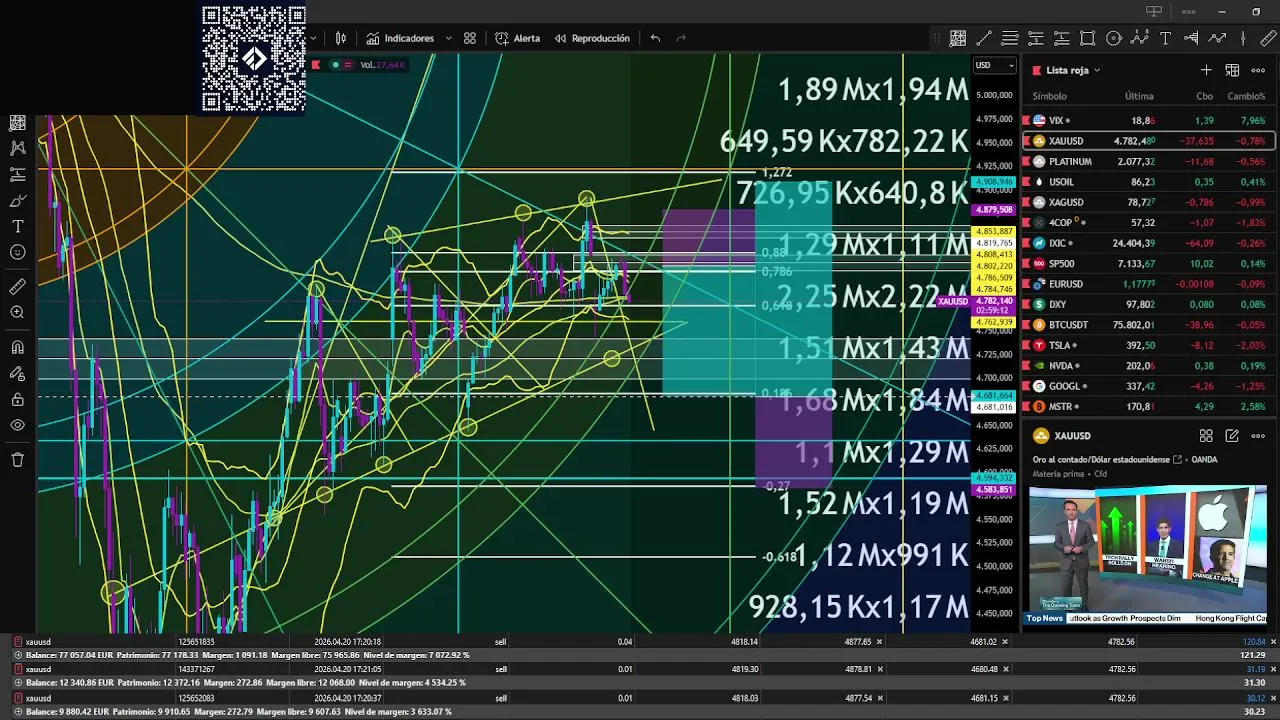The image size is (1280, 720).
Task: Select the circle tool in favorites toolbar
Action: click(1114, 38)
